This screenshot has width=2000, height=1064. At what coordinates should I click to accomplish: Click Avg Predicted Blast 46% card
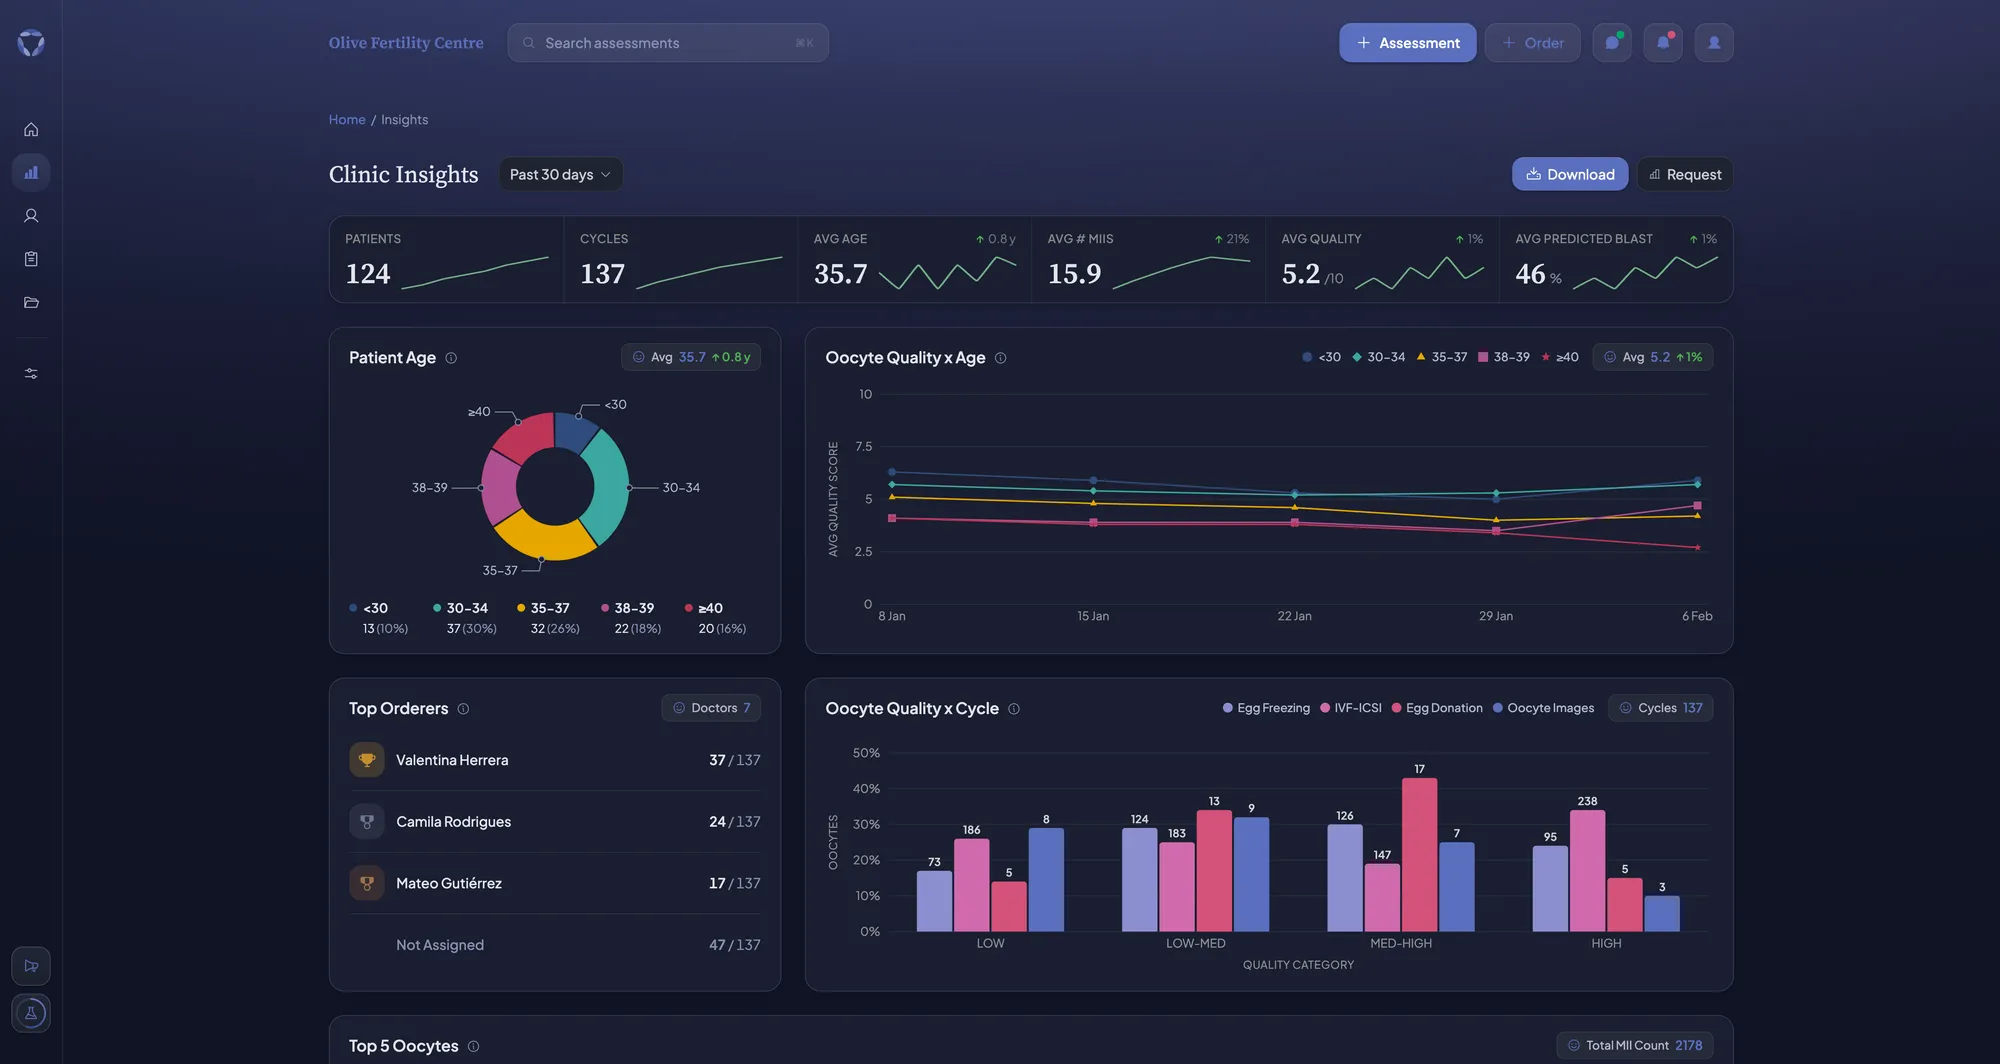[x=1616, y=260]
